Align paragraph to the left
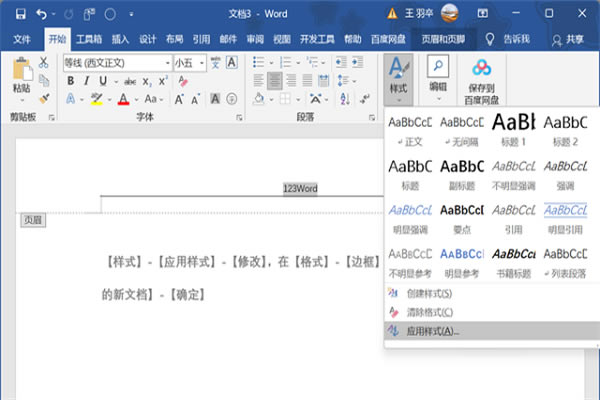This screenshot has height=400, width=600. click(258, 81)
